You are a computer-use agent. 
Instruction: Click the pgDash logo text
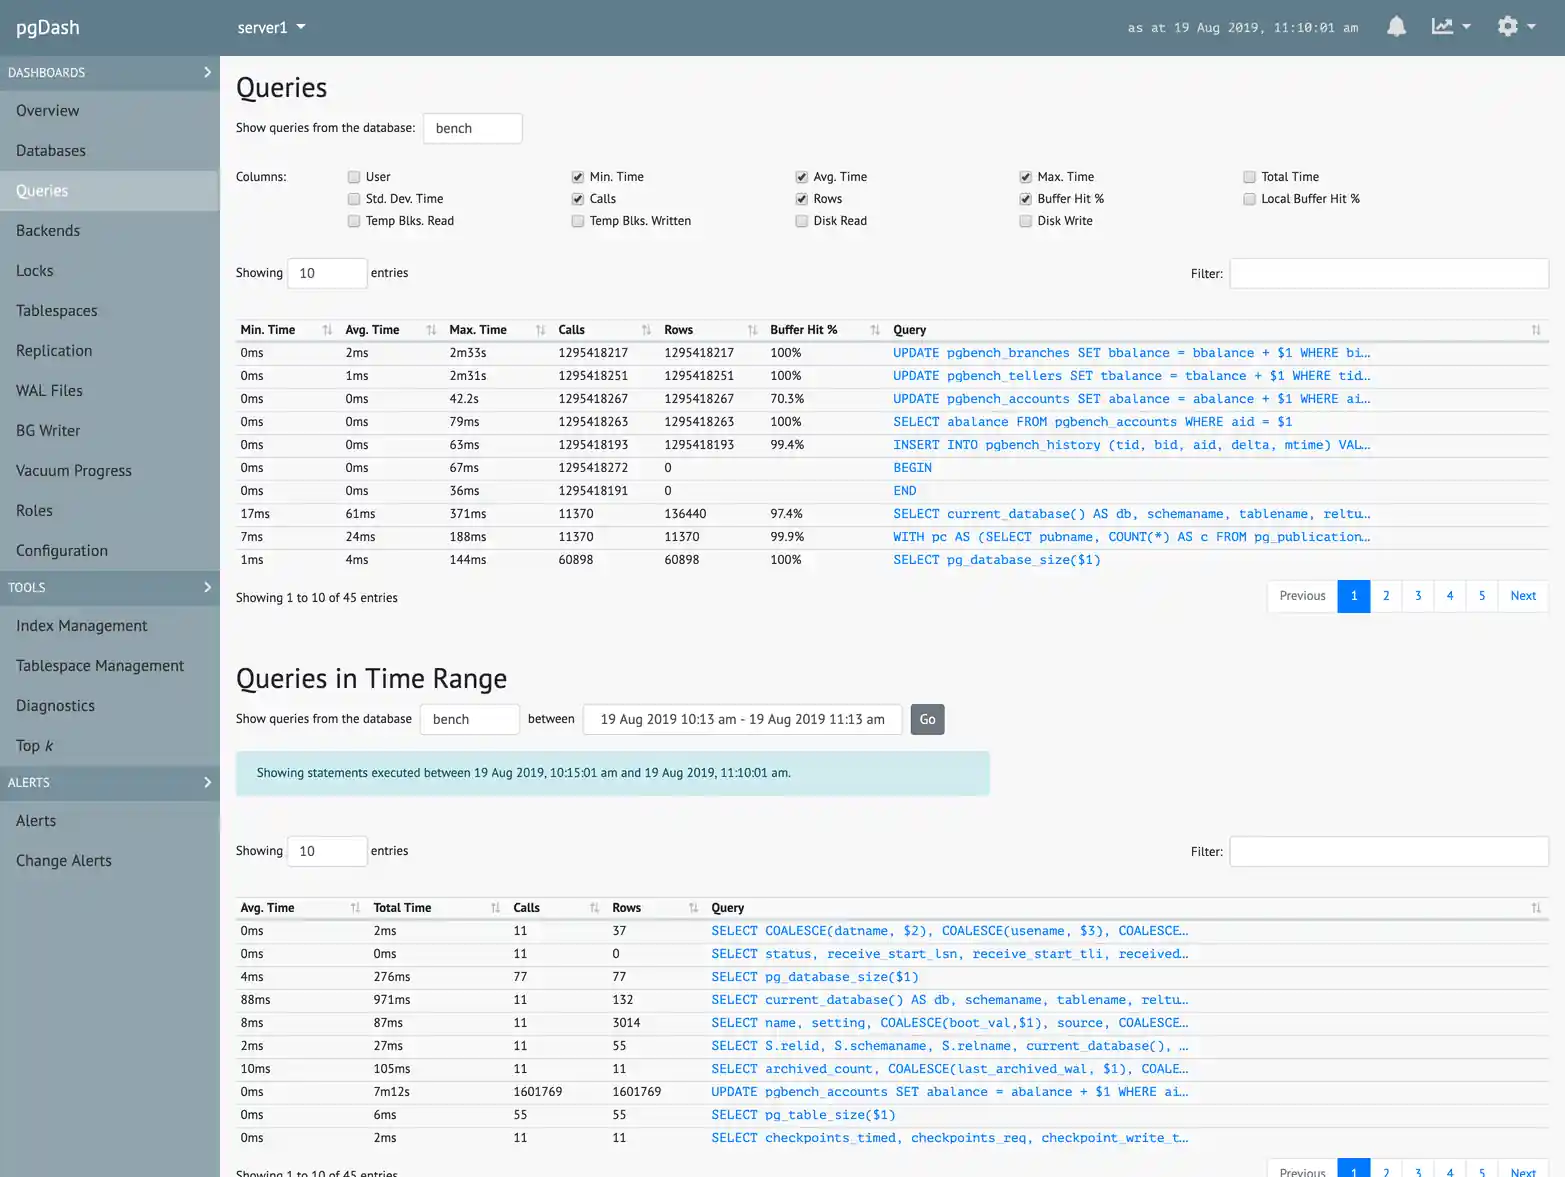[x=48, y=27]
